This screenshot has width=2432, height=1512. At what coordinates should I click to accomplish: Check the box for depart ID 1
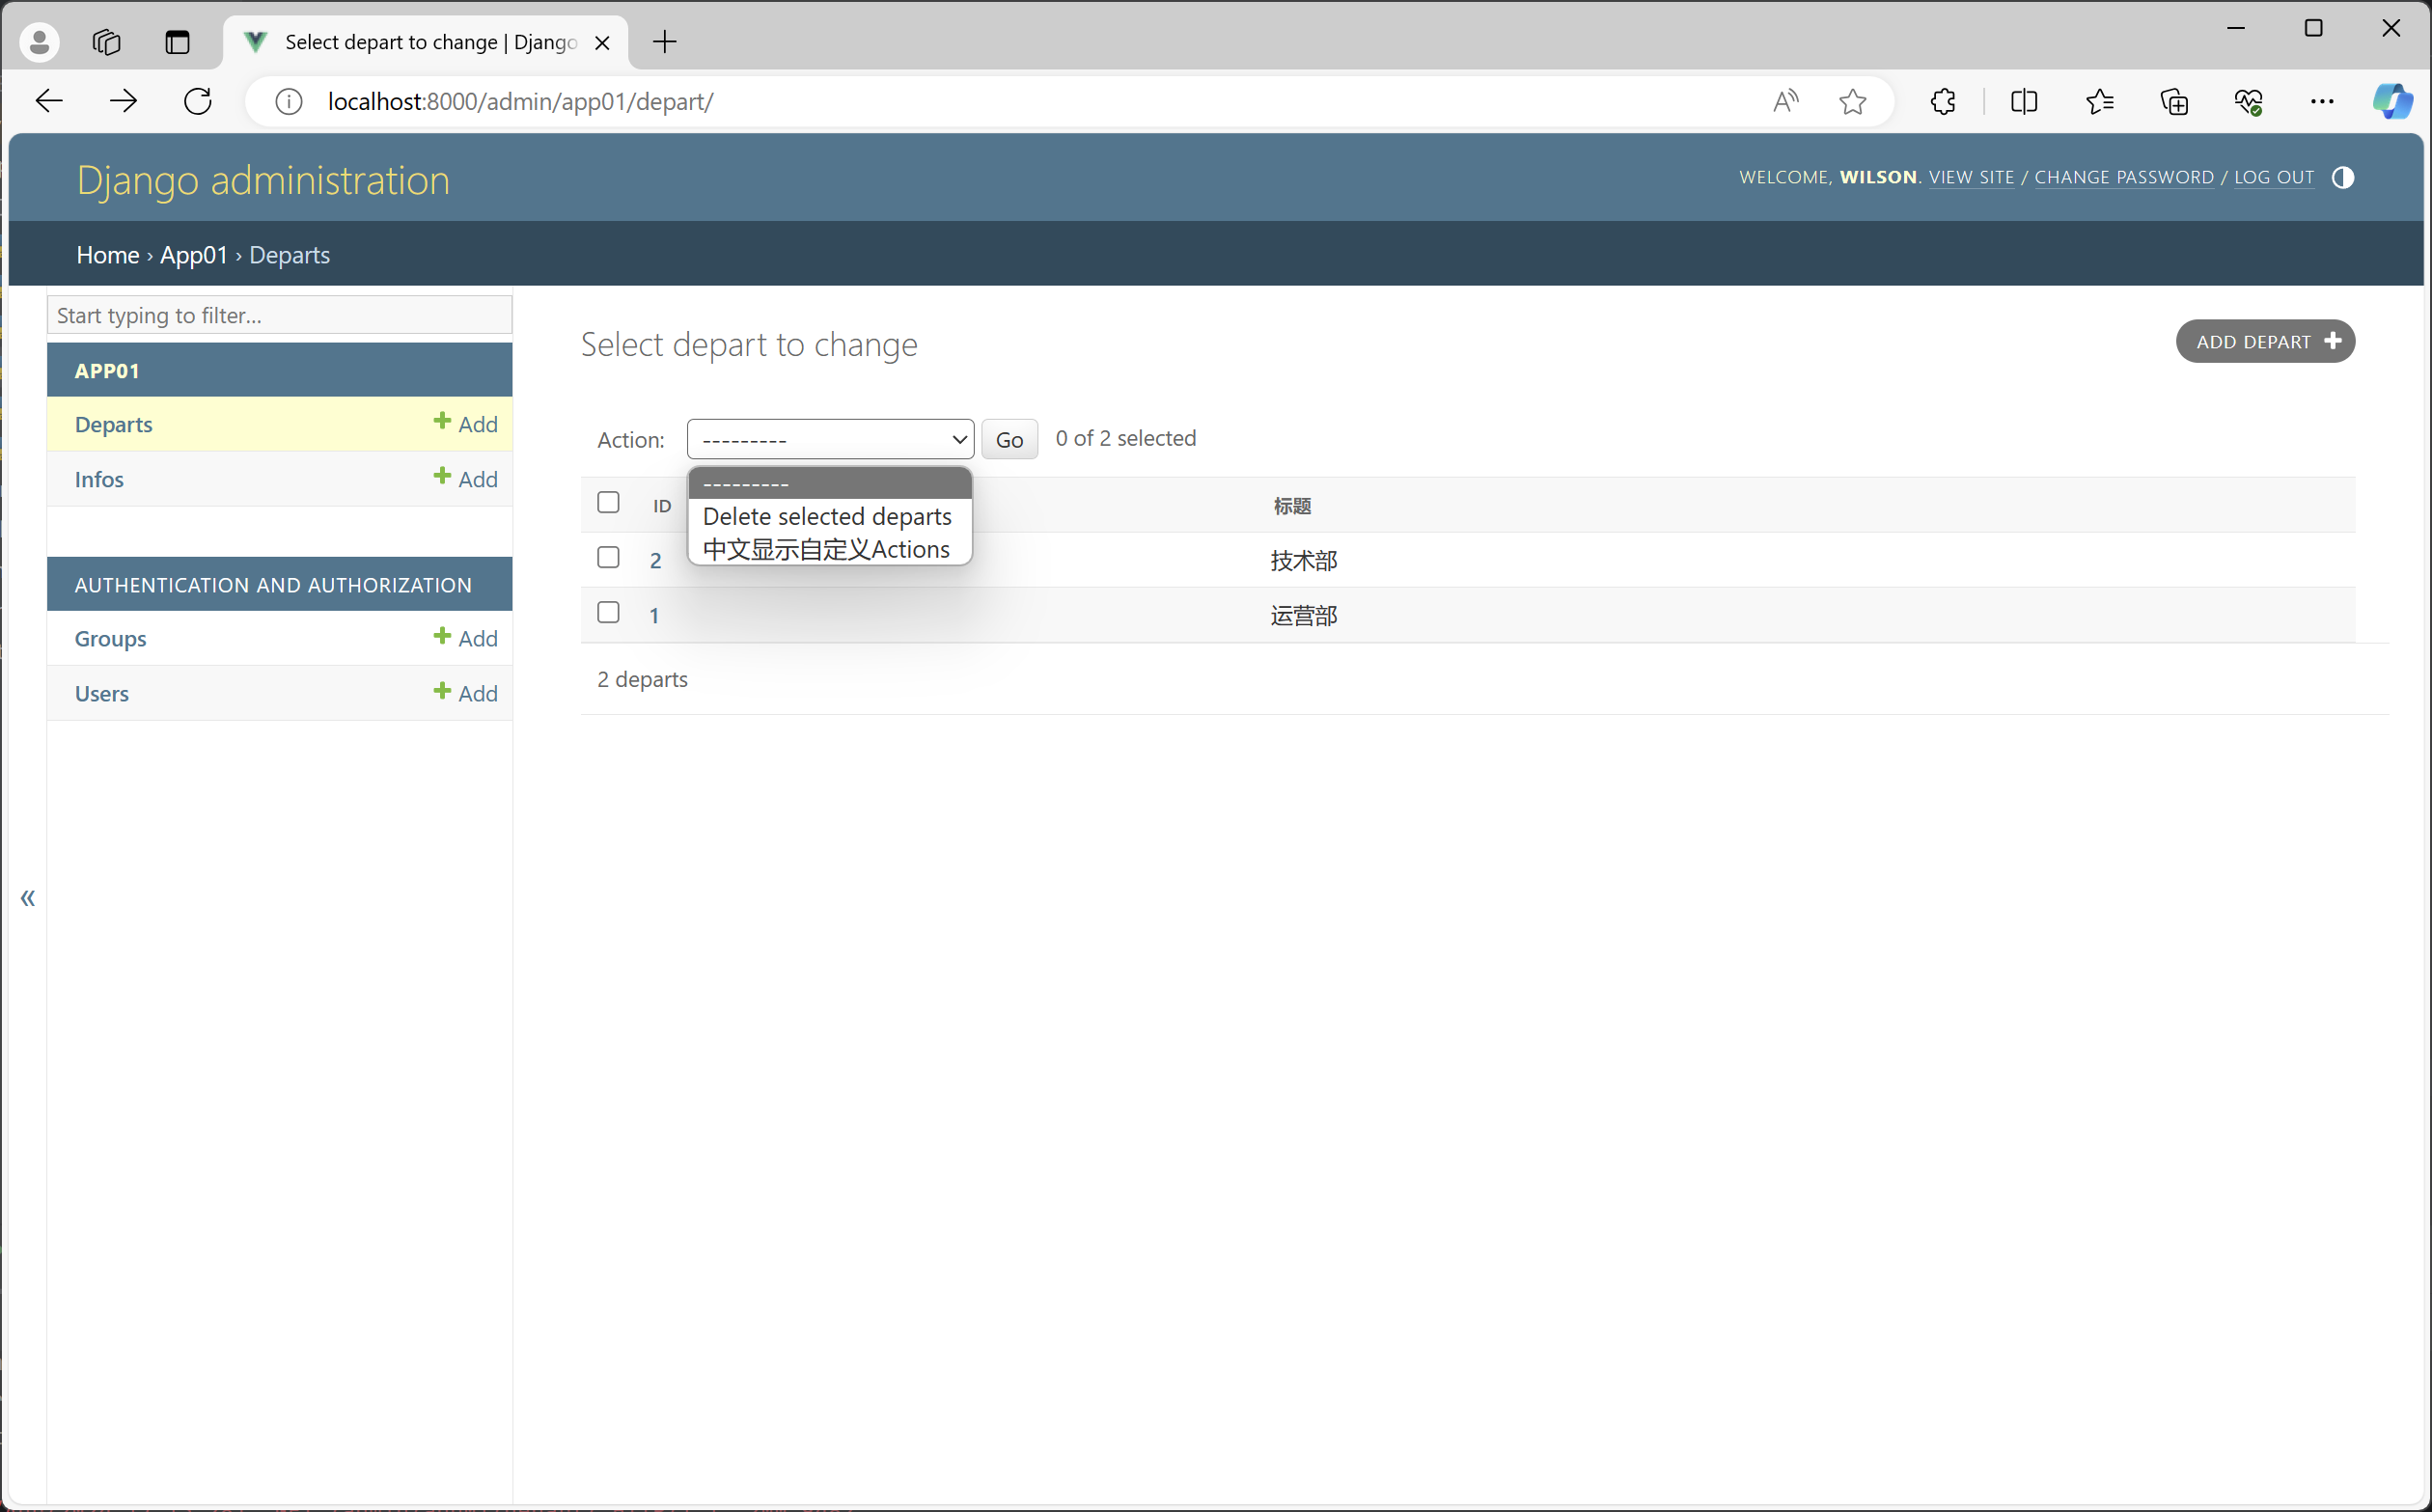point(608,612)
